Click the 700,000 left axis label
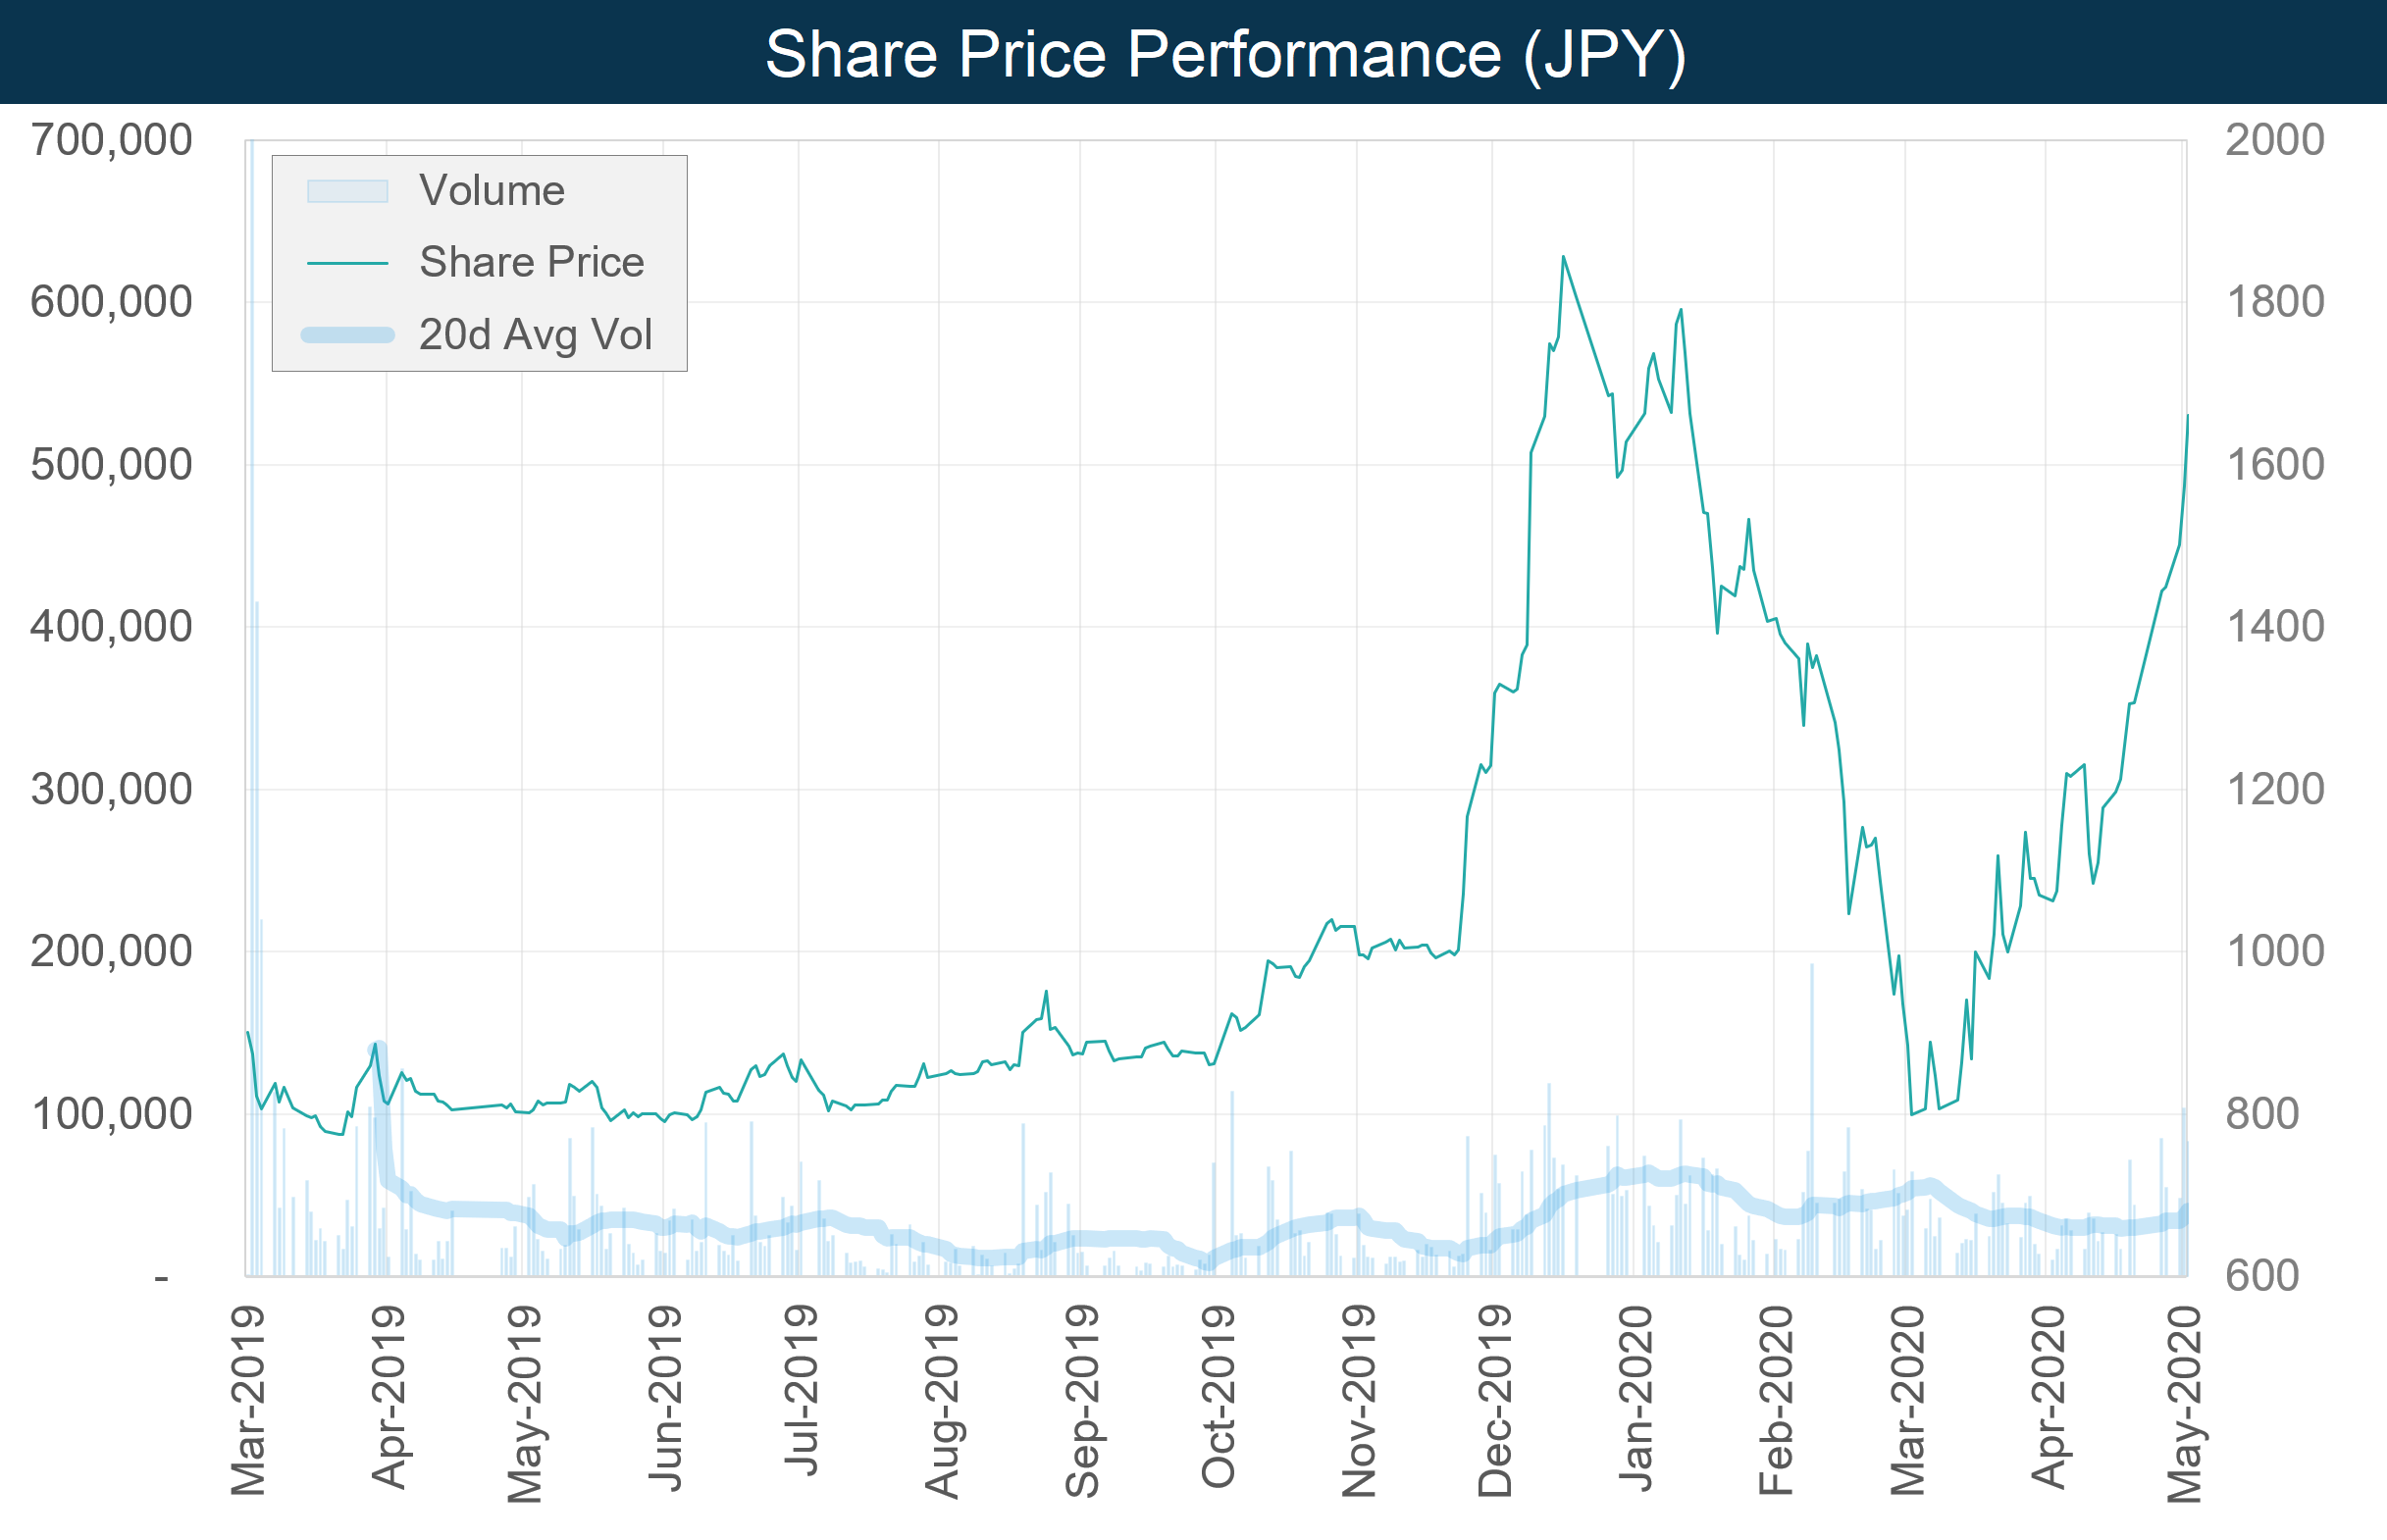Image resolution: width=2387 pixels, height=1540 pixels. point(111,140)
